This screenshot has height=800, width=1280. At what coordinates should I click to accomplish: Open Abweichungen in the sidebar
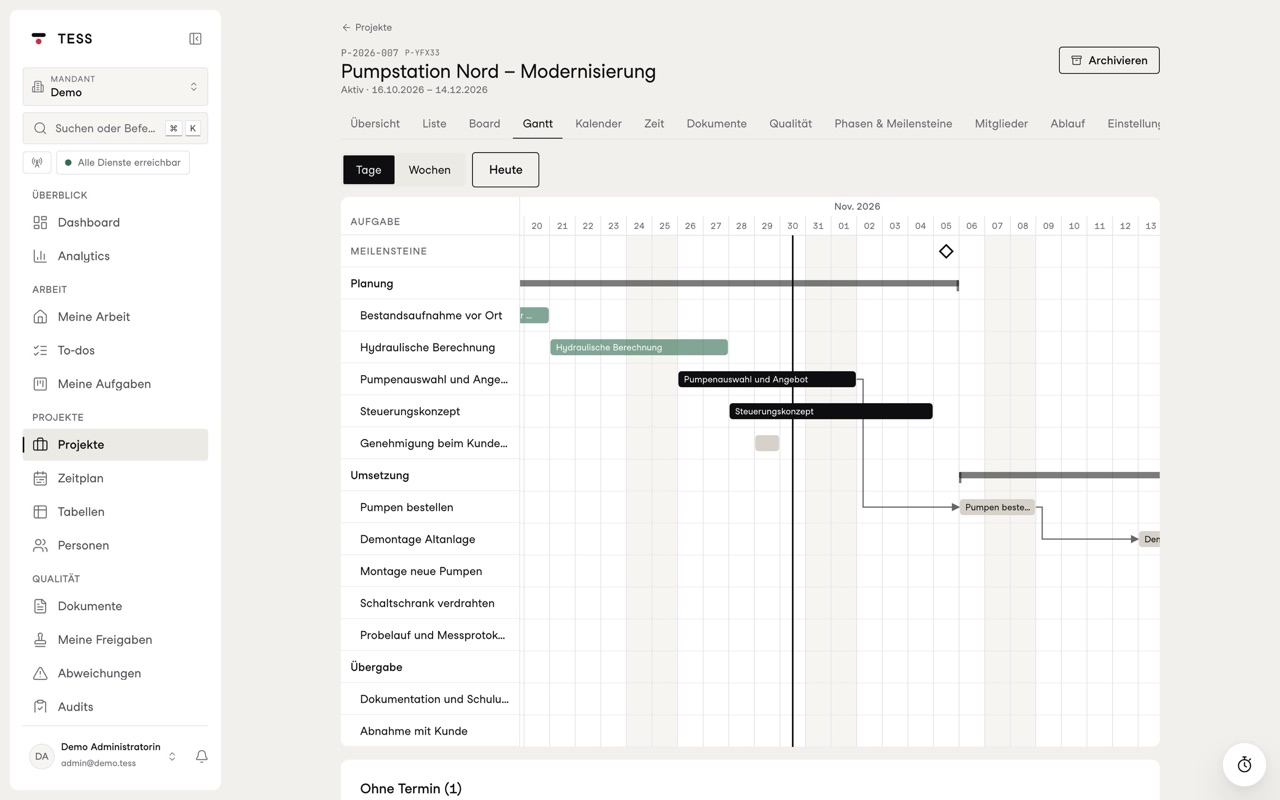[115, 673]
